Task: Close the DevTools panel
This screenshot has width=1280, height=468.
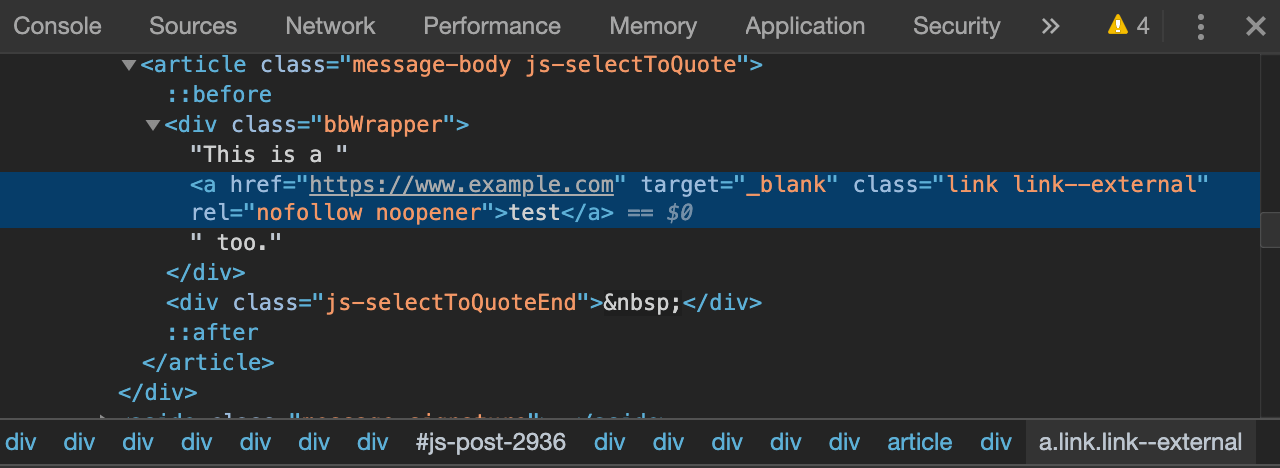Action: coord(1256,26)
